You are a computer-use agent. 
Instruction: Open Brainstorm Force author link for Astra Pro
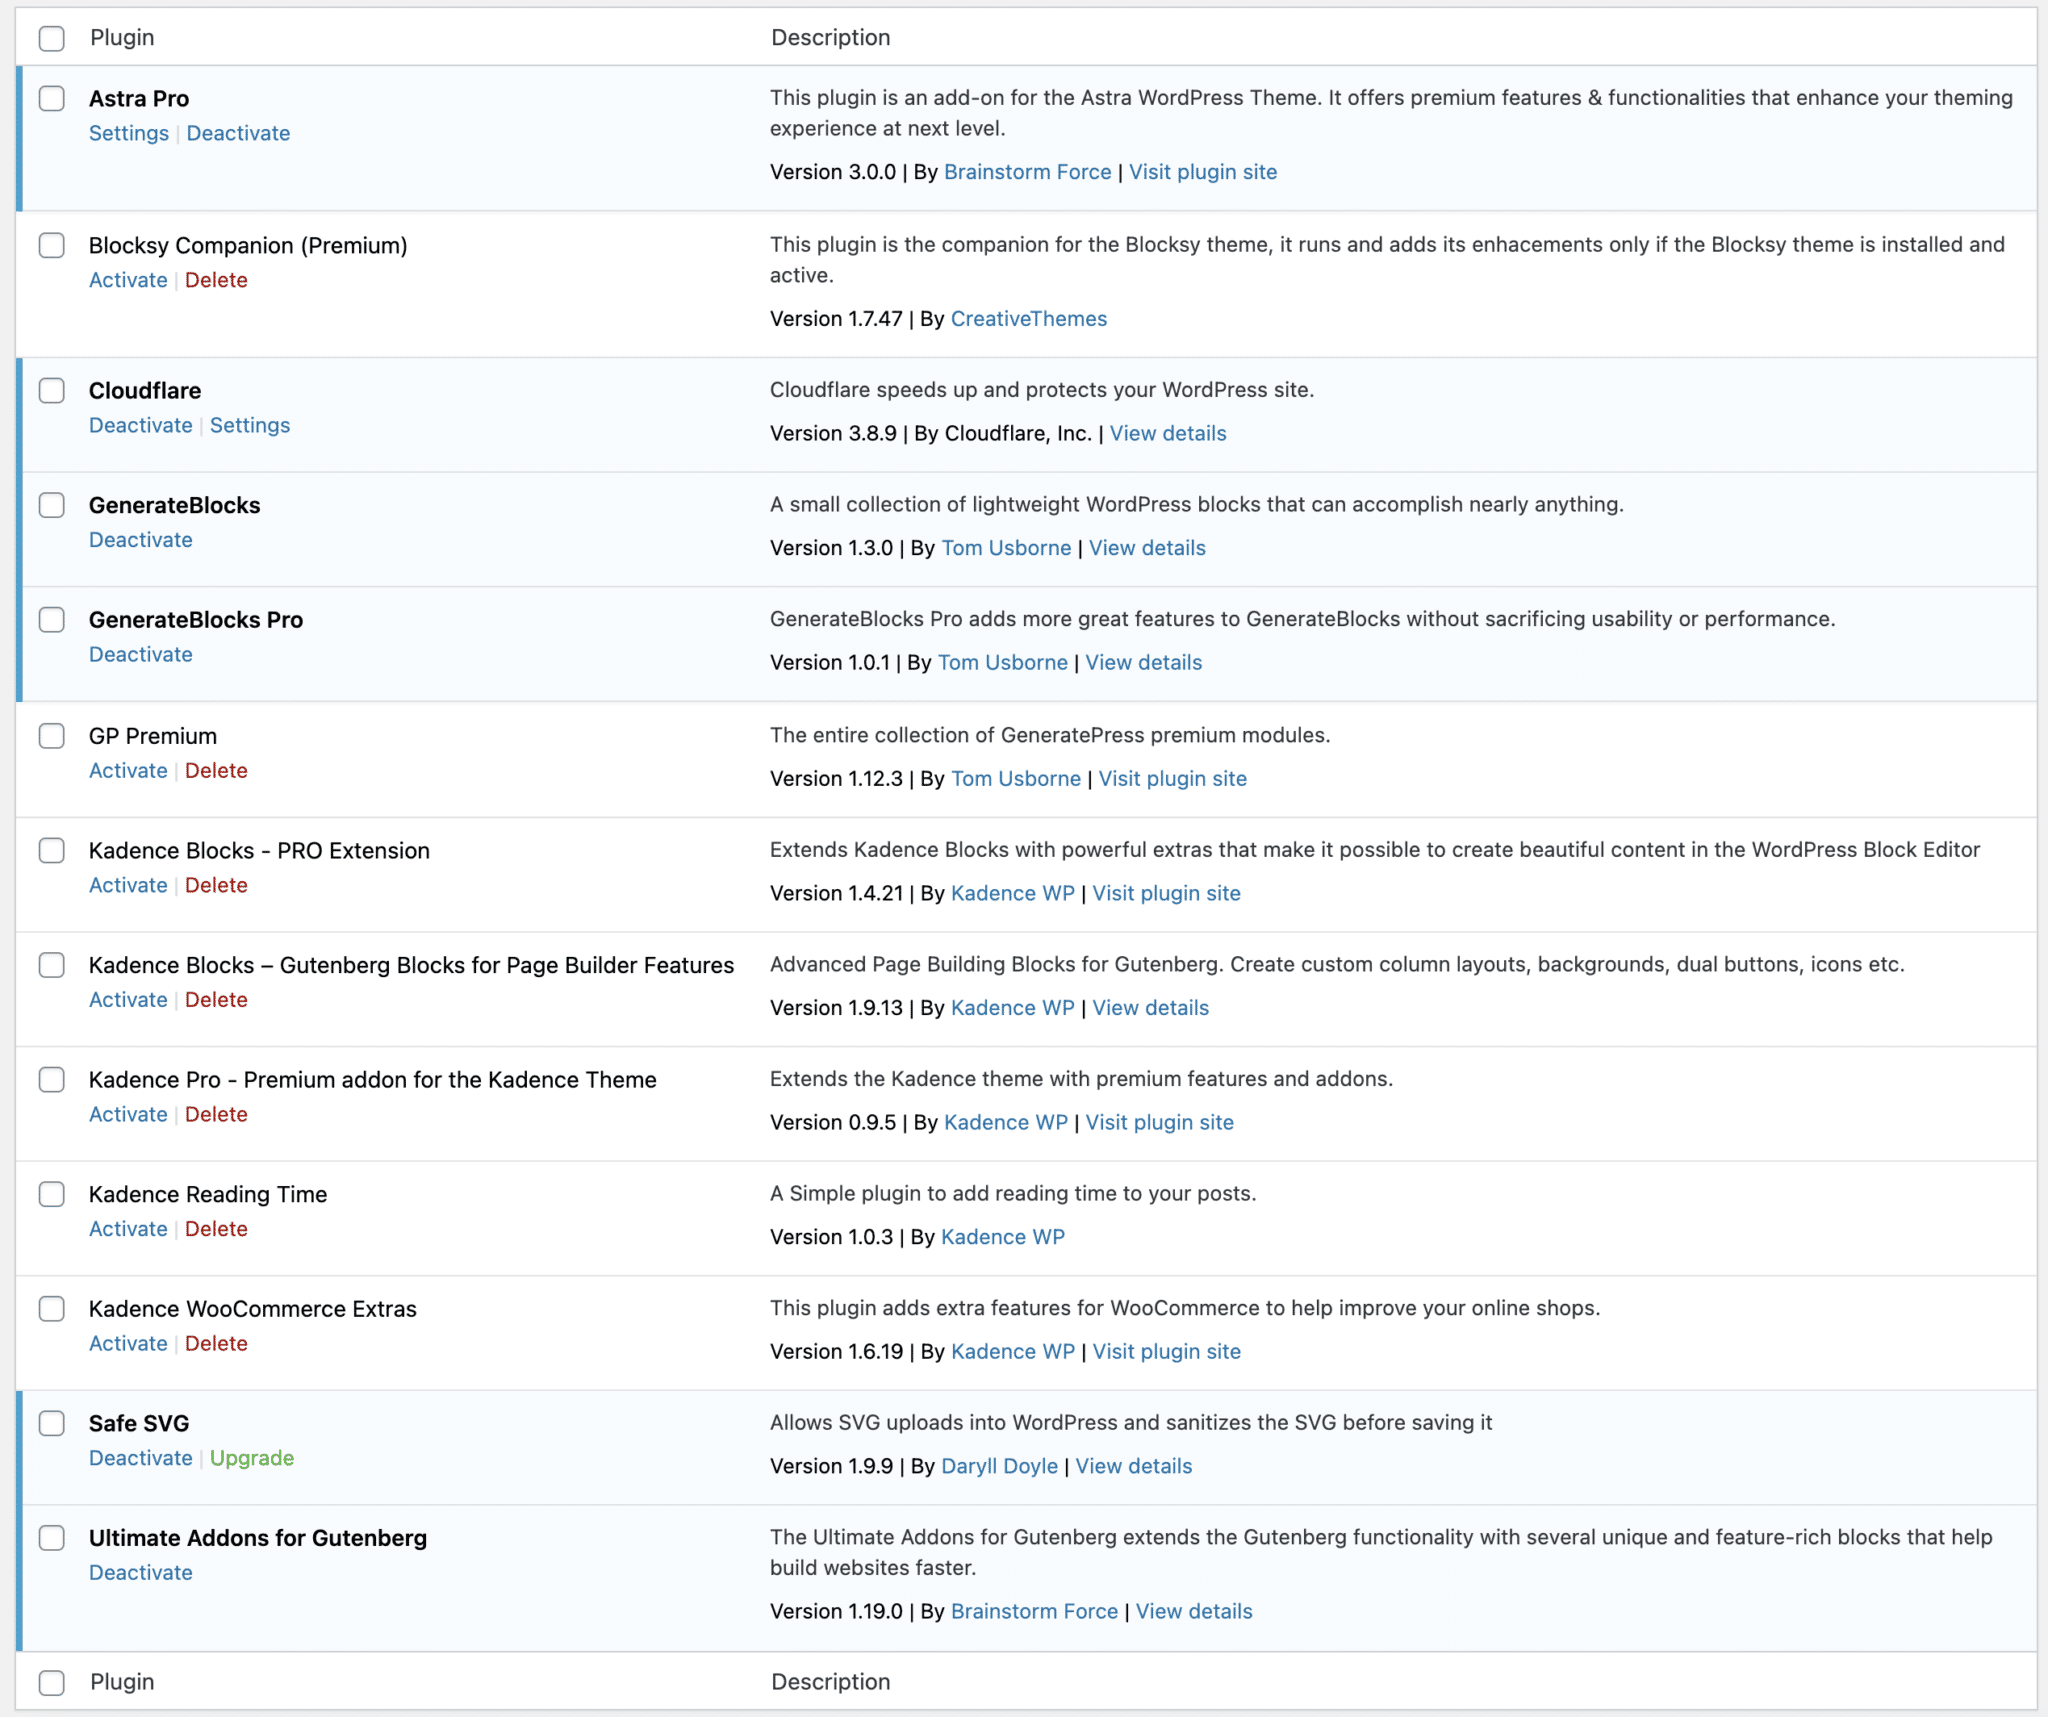(1027, 172)
